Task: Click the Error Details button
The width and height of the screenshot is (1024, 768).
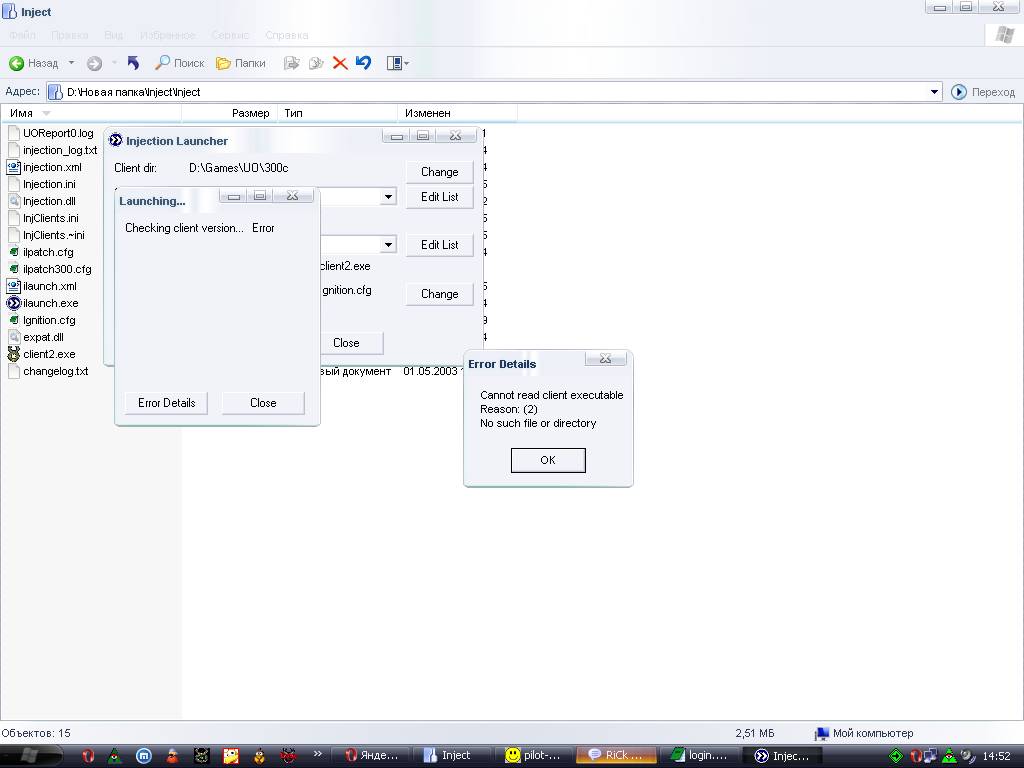Action: (166, 403)
